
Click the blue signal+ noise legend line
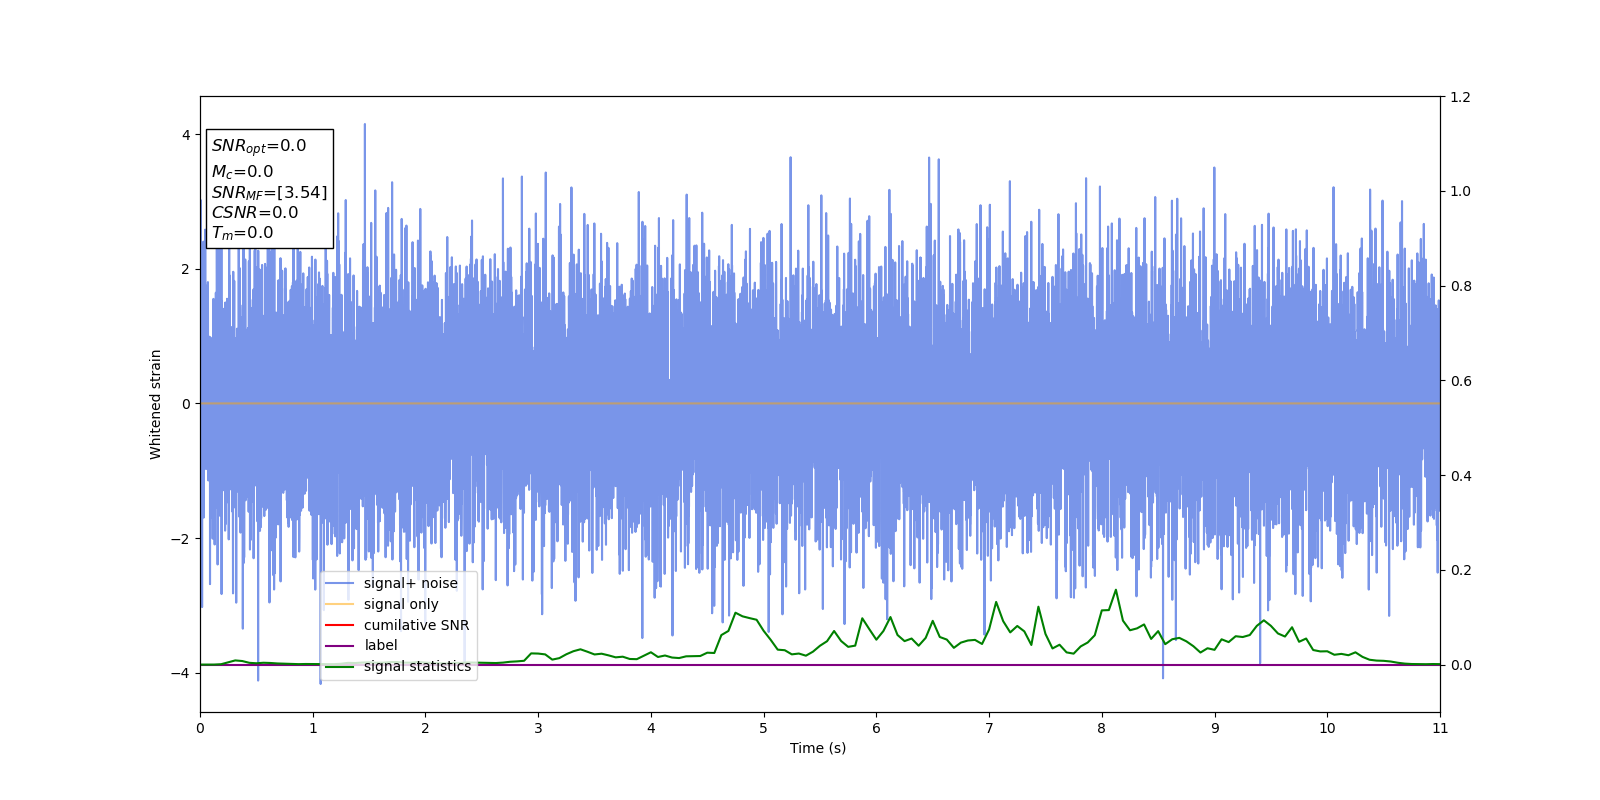[x=340, y=584]
